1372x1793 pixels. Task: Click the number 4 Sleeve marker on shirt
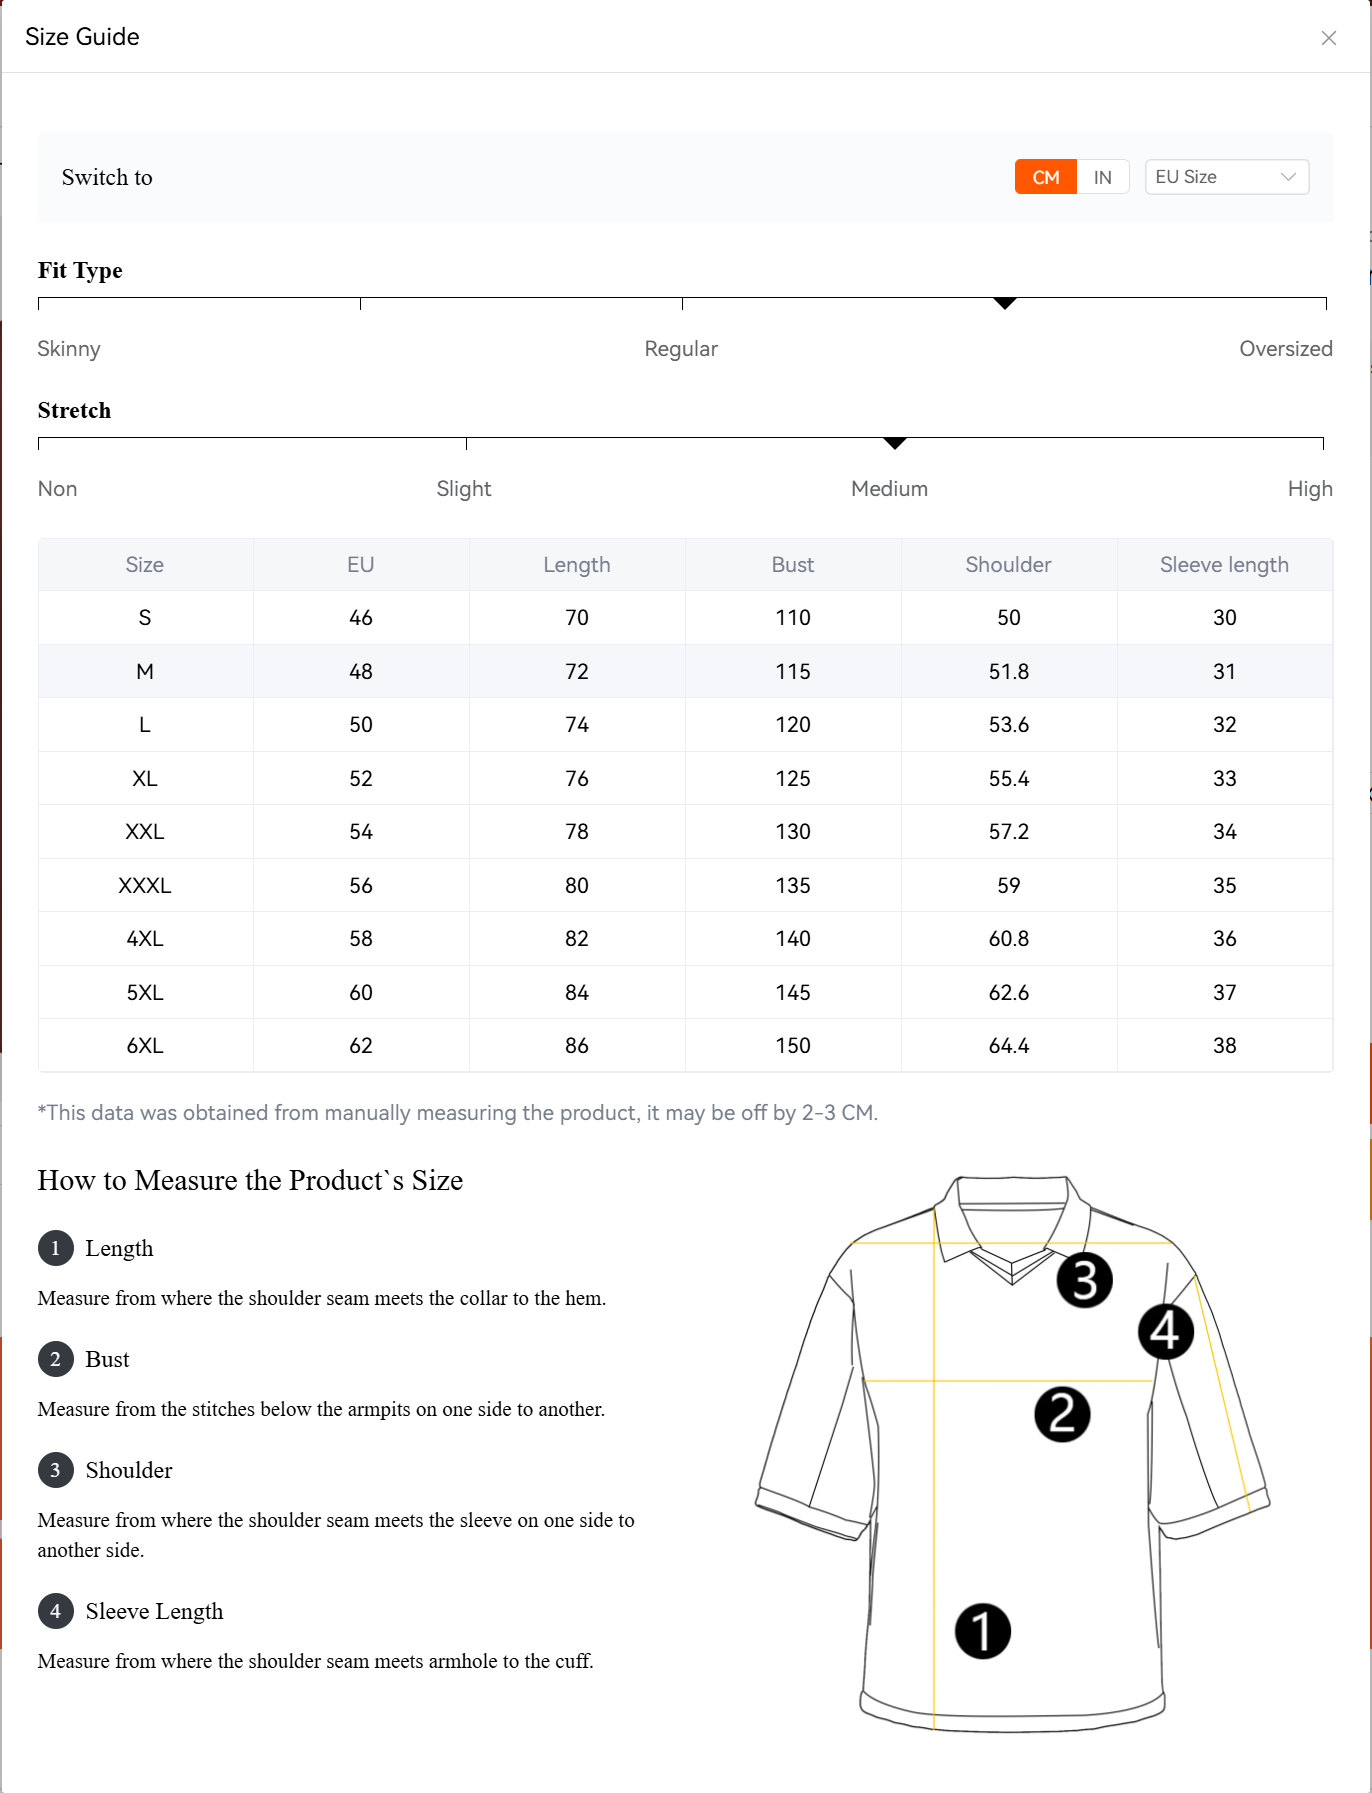click(1165, 1331)
